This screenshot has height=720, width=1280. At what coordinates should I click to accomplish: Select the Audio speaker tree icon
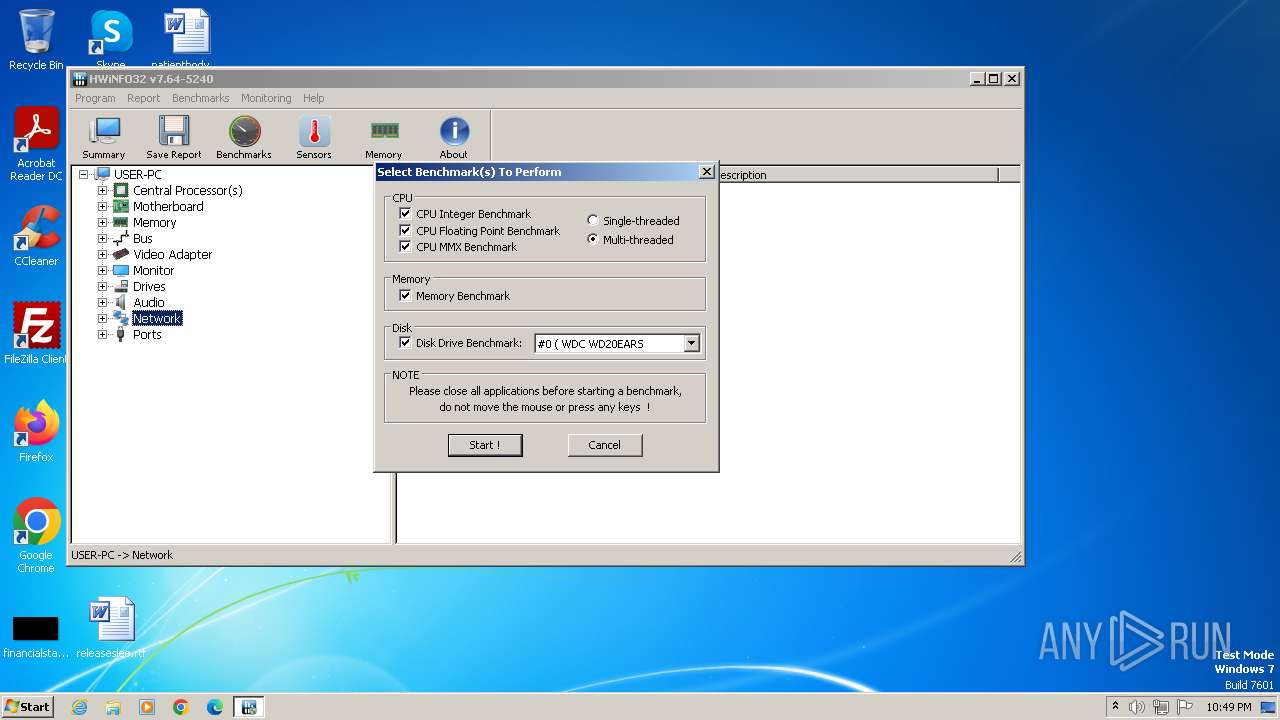120,302
